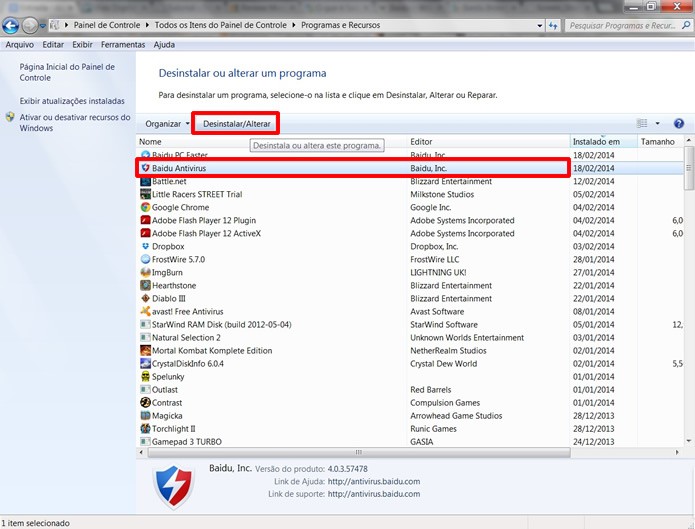Click Unknown Worlds Entertainment editor cell
The image size is (695, 529).
467,337
